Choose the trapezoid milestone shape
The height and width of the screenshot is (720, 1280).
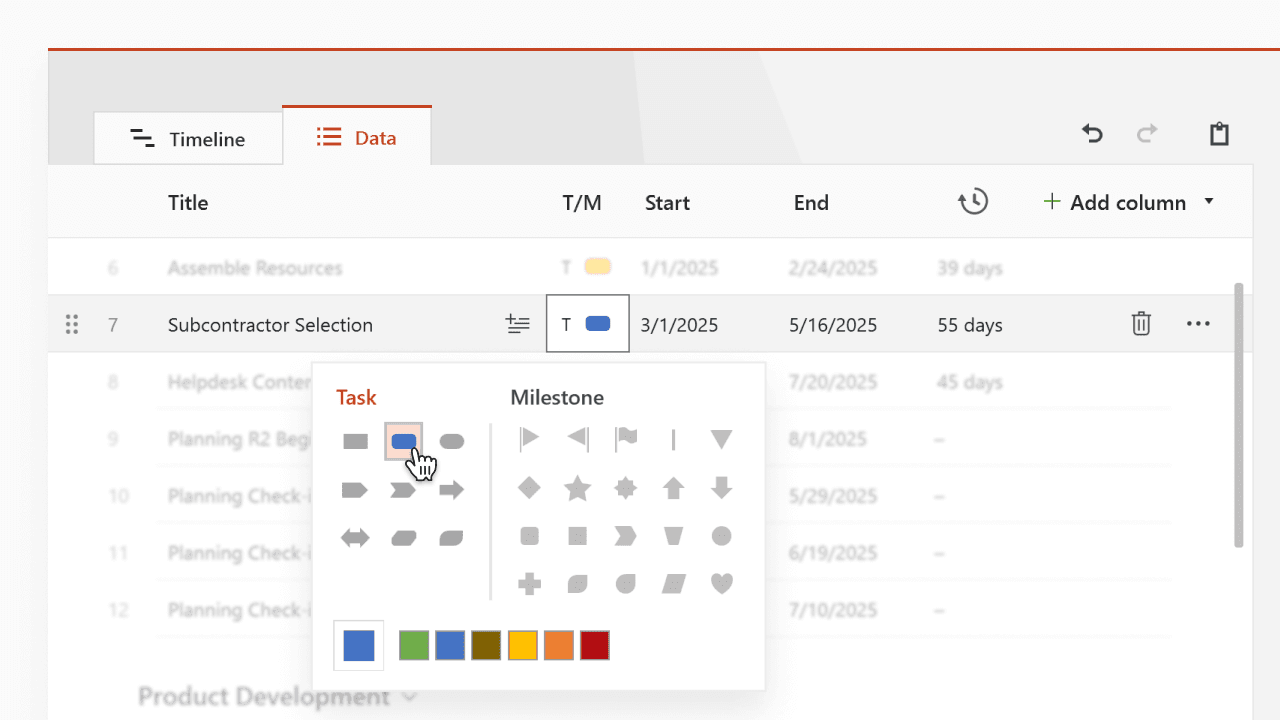(x=674, y=536)
